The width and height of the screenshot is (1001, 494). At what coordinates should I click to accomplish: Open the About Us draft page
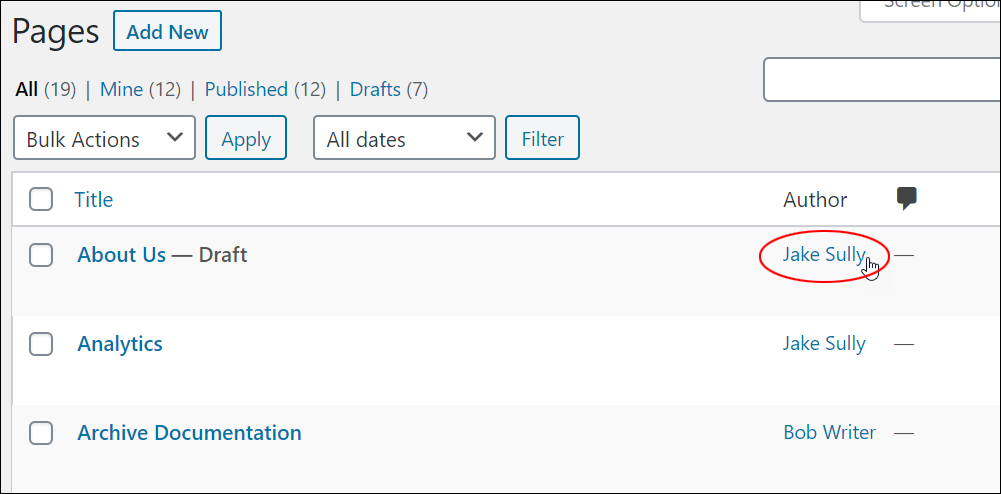point(121,255)
